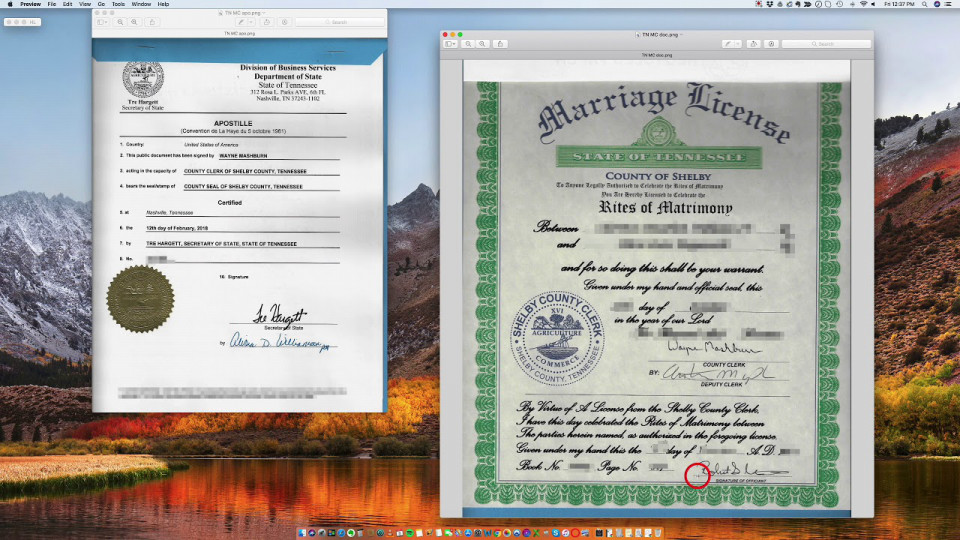
Task: Open the View menu
Action: coord(85,4)
